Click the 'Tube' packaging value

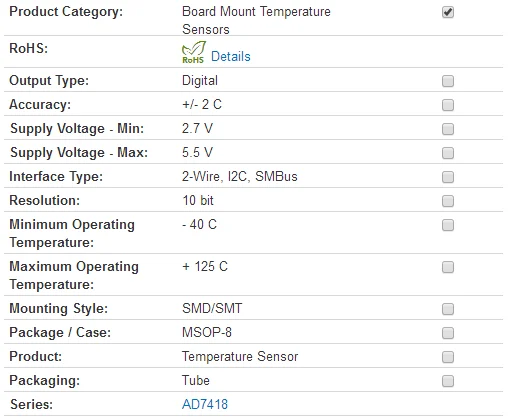point(196,381)
